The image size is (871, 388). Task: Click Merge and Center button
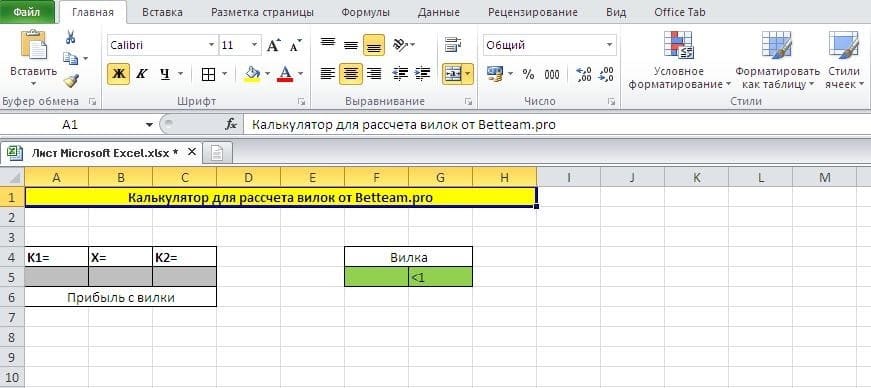click(452, 73)
